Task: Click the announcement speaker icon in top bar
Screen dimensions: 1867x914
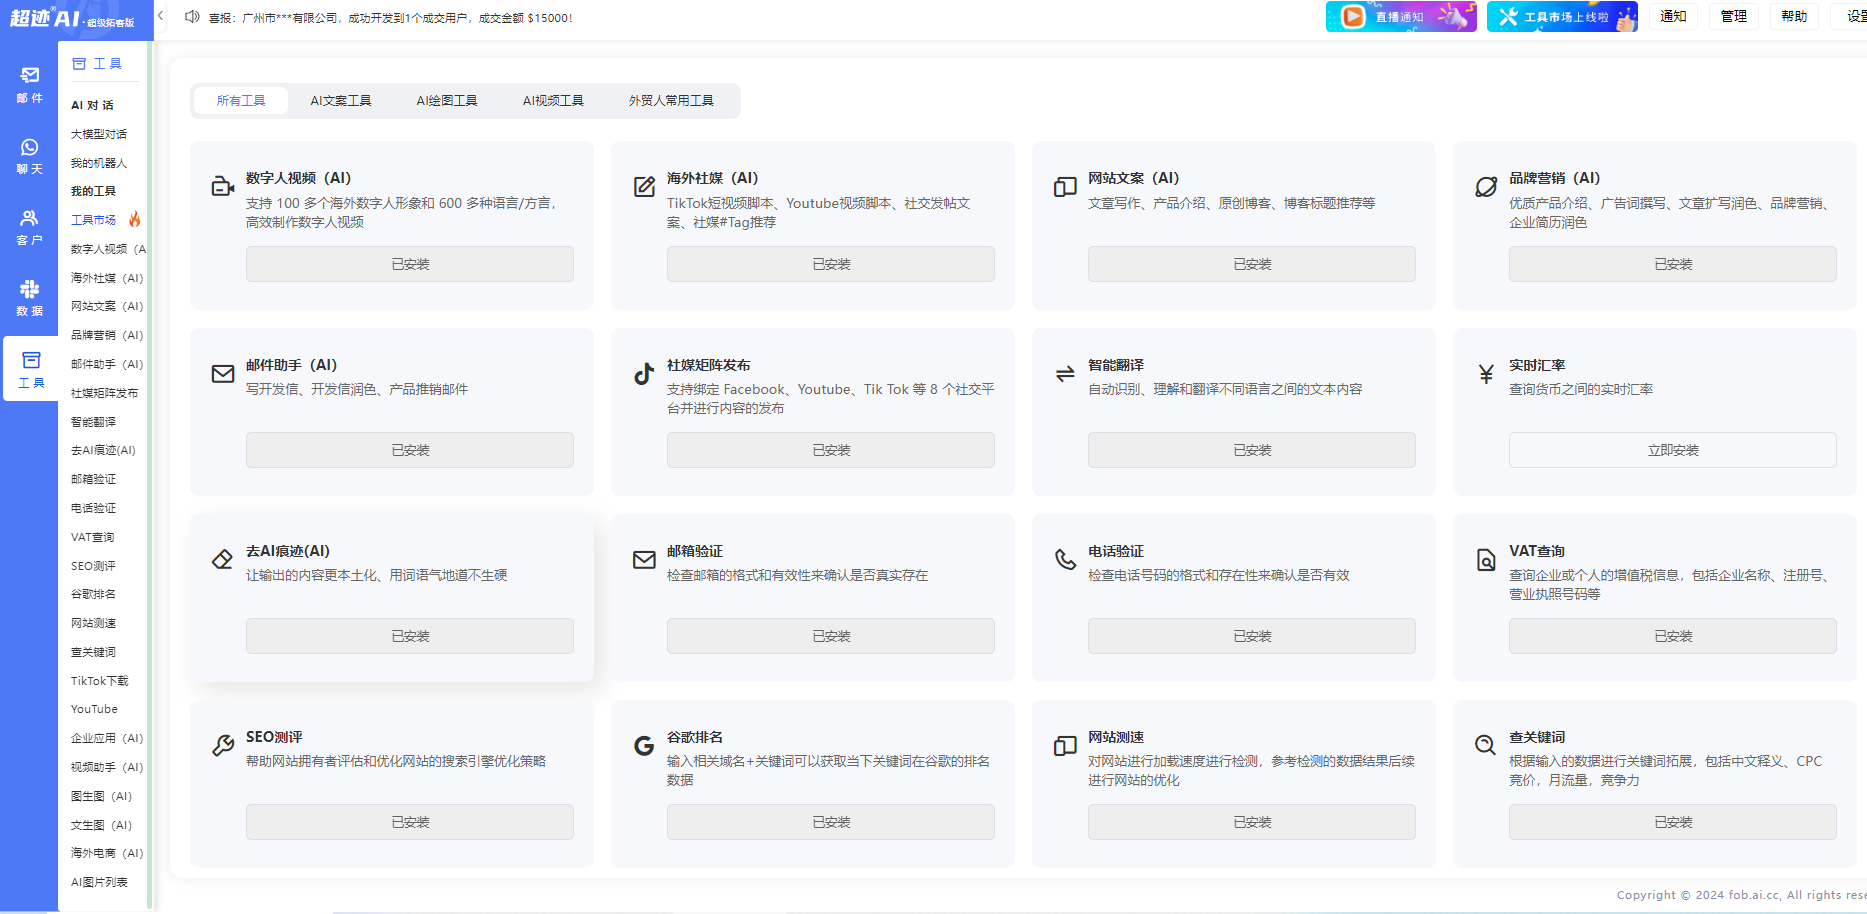Action: point(192,17)
